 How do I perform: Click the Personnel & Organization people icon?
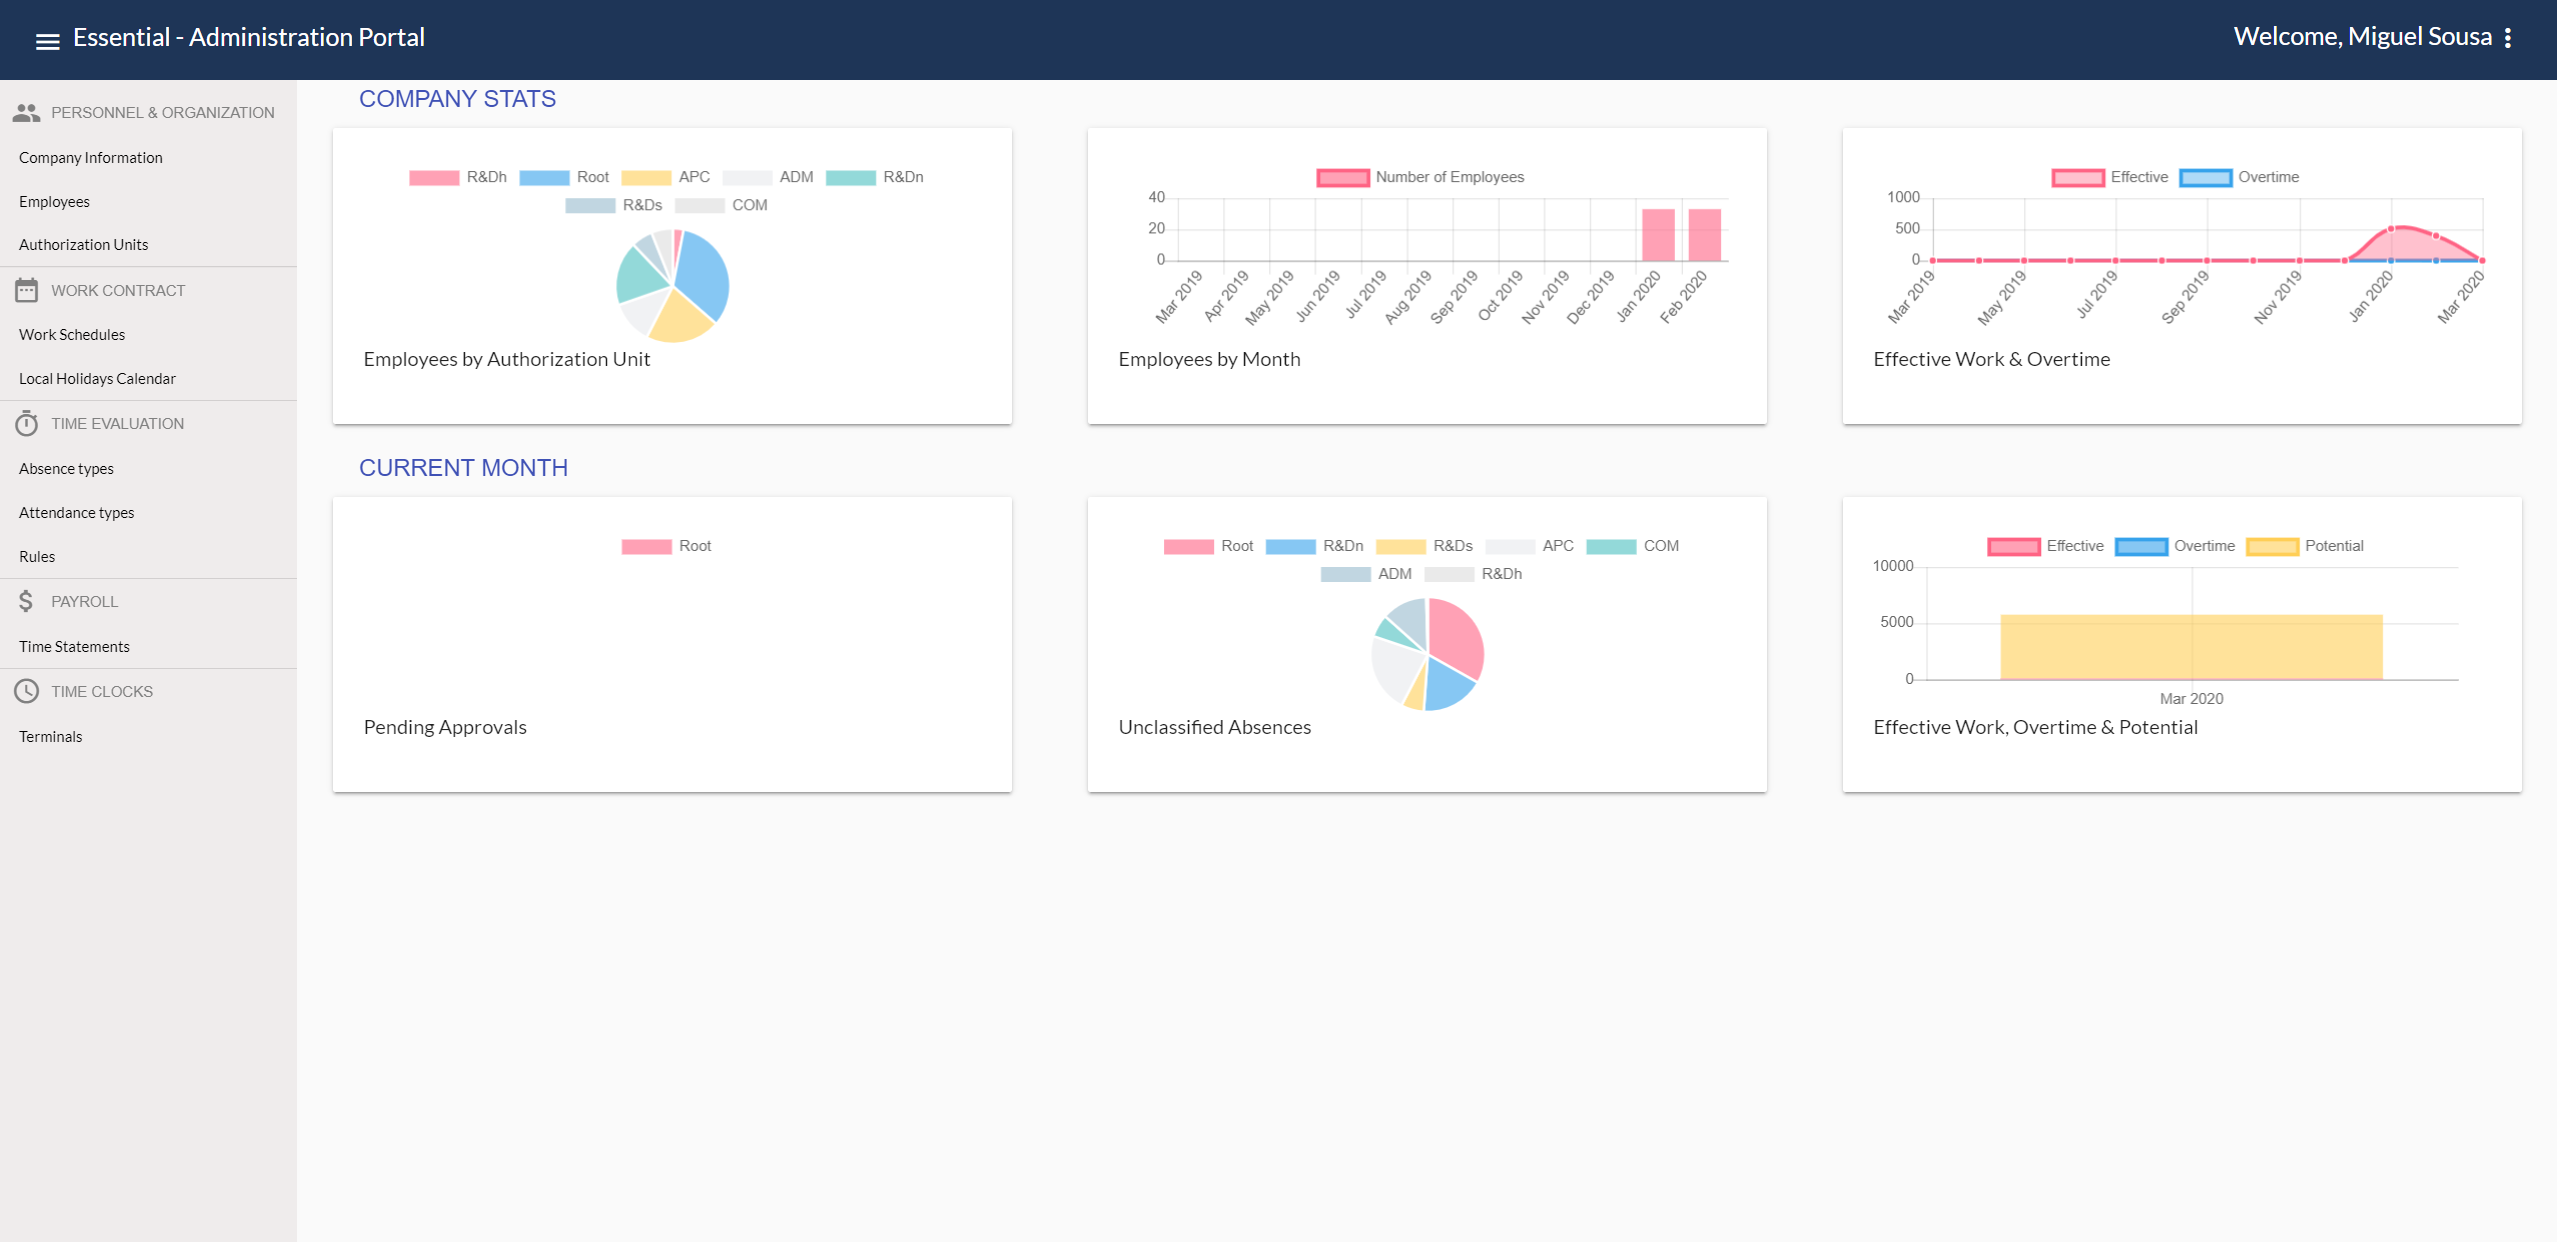click(x=27, y=112)
